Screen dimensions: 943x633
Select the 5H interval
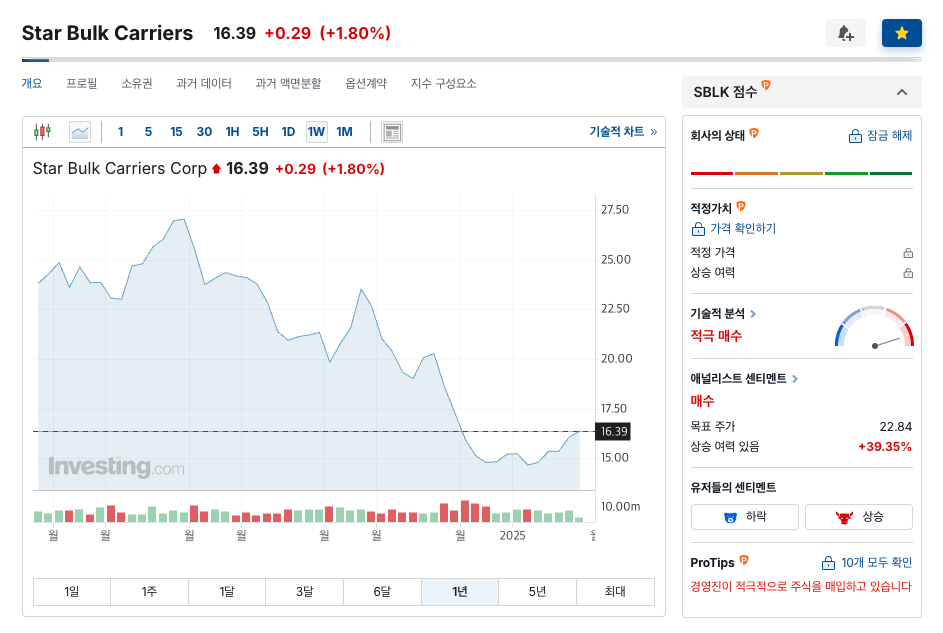pyautogui.click(x=260, y=132)
